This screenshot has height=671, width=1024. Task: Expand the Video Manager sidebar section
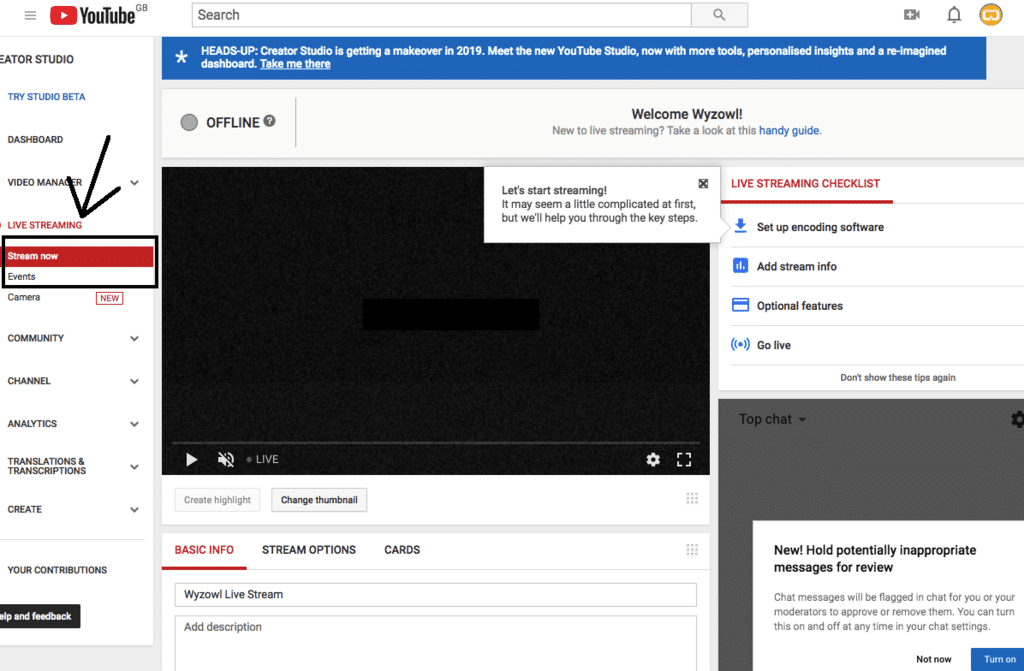[135, 182]
